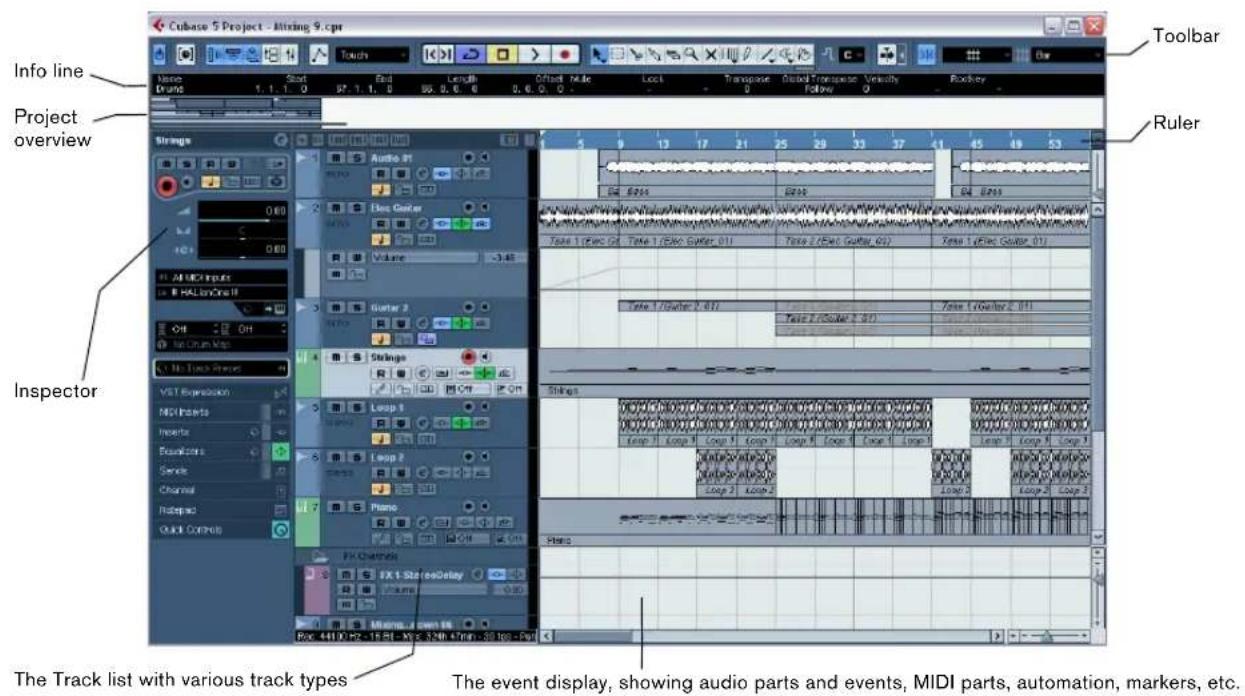1245x696 pixels.
Task: Open edit channel settings on Guitar 2
Action: click(421, 322)
